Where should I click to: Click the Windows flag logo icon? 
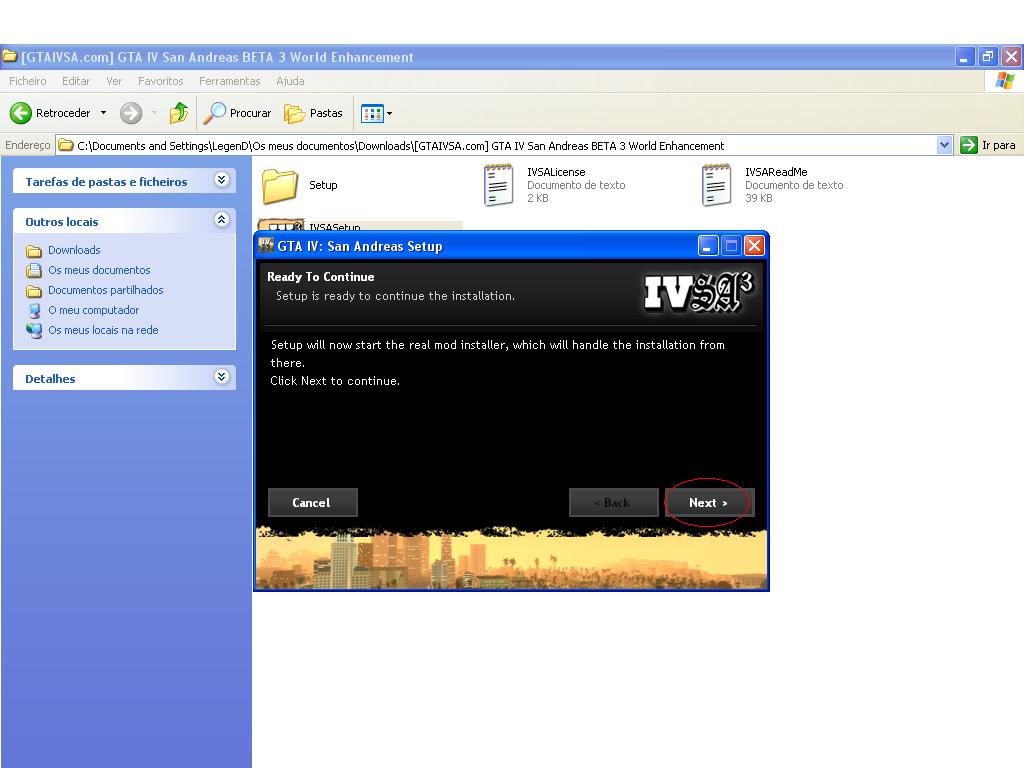tap(1004, 81)
